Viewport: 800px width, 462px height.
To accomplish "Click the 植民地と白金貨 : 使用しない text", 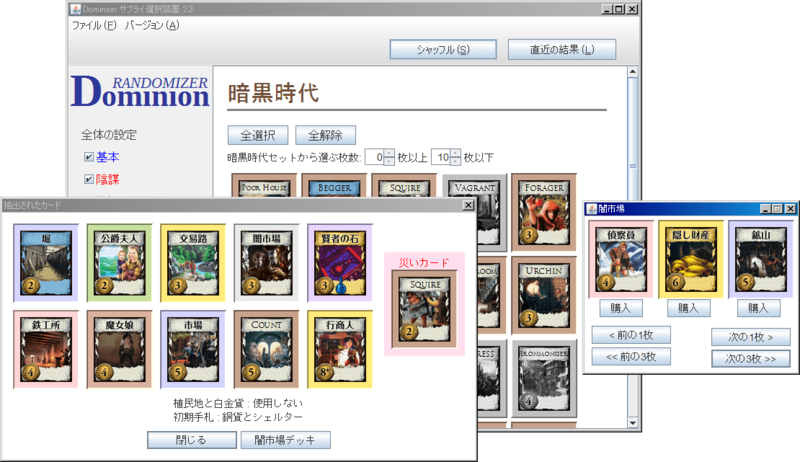I will pyautogui.click(x=238, y=403).
